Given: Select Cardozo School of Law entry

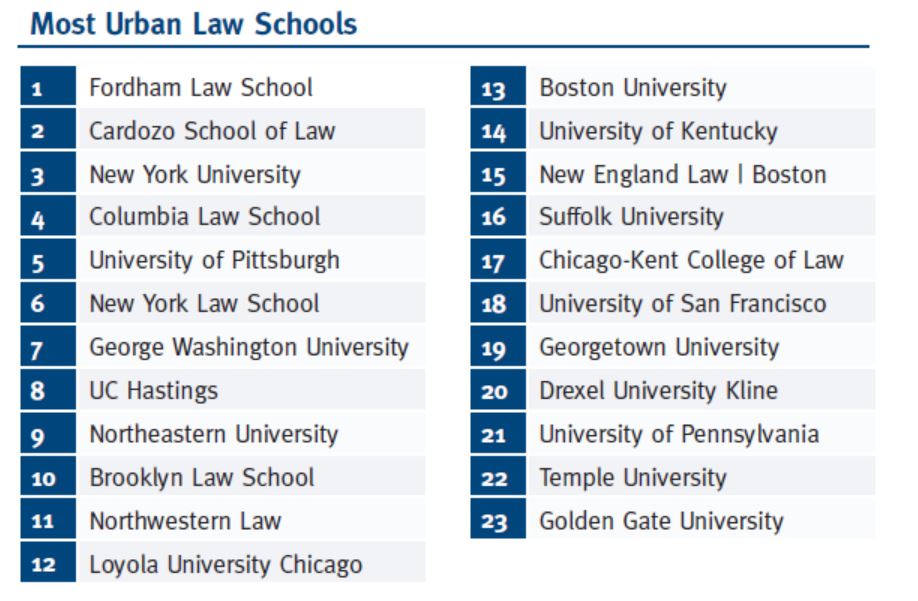Looking at the screenshot, I should (212, 131).
